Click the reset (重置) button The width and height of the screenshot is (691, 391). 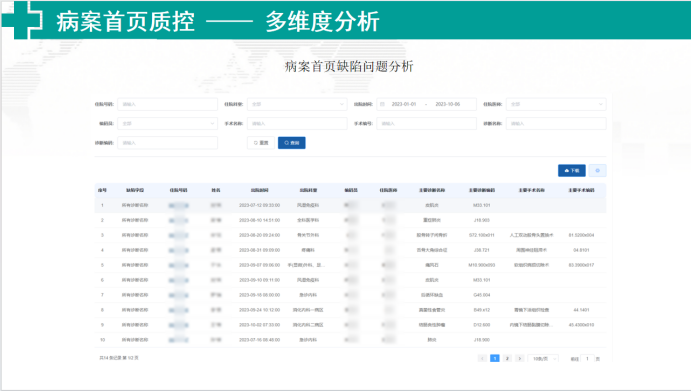coord(261,143)
